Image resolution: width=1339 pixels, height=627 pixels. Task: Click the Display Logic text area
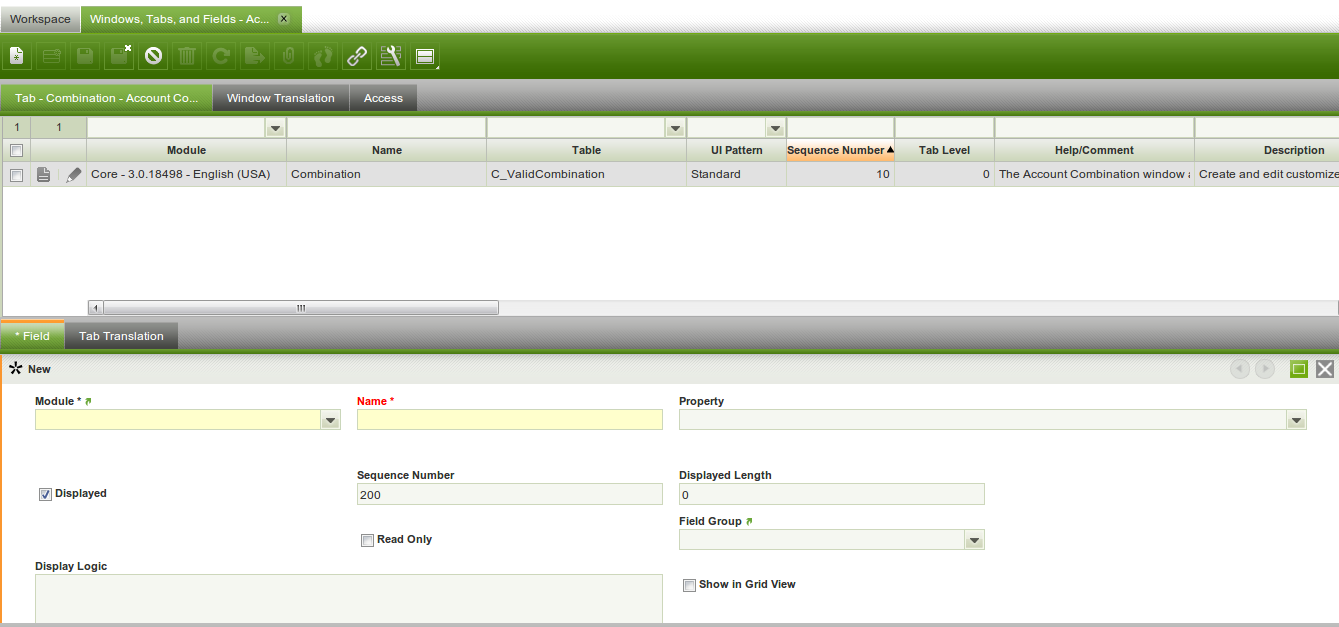coord(348,598)
